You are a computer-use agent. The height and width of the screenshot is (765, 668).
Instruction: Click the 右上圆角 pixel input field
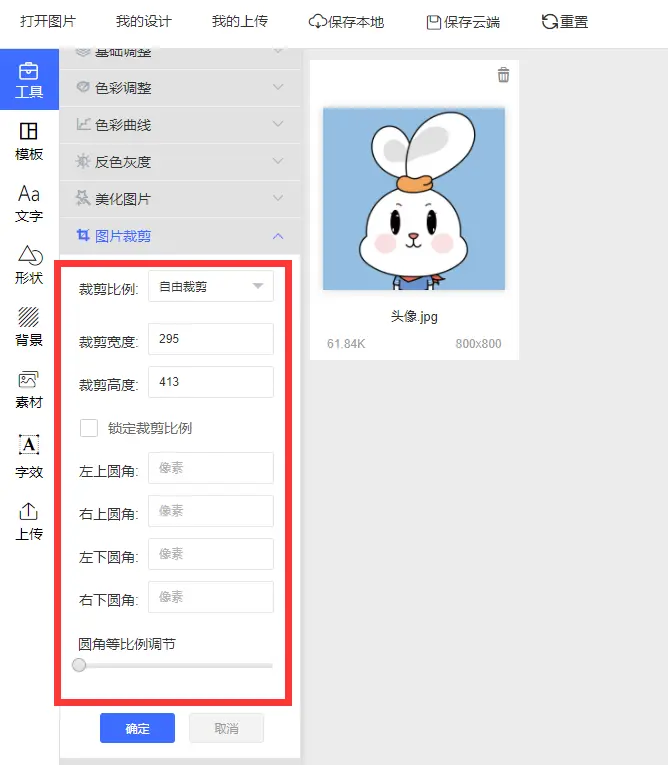(211, 511)
